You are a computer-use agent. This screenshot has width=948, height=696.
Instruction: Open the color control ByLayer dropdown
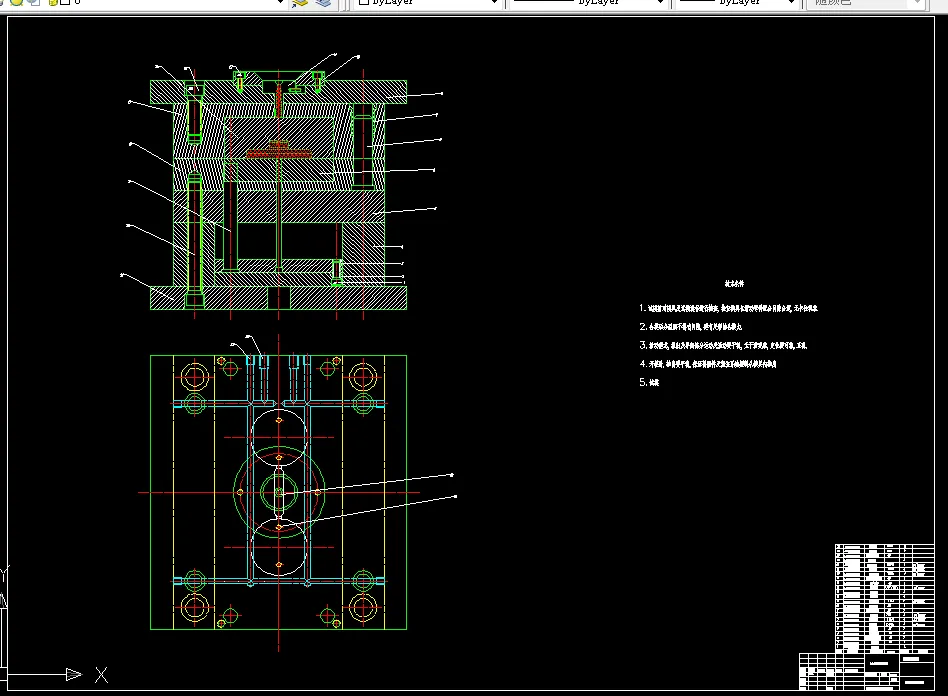428,2
